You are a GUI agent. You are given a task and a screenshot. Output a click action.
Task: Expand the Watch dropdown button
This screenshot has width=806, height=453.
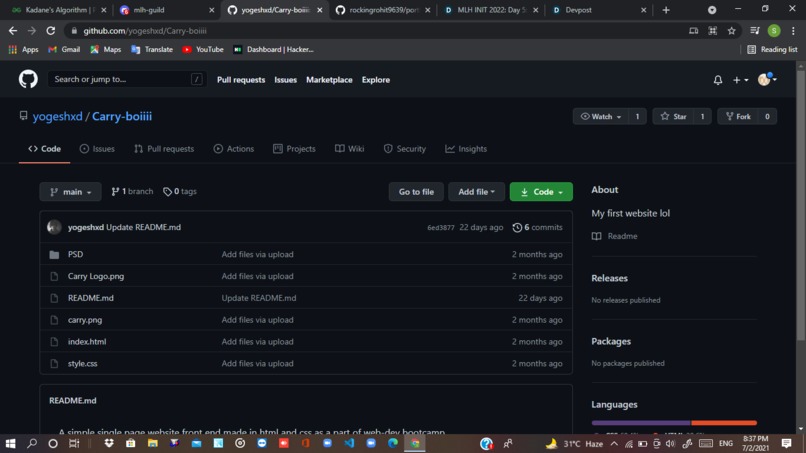[601, 117]
